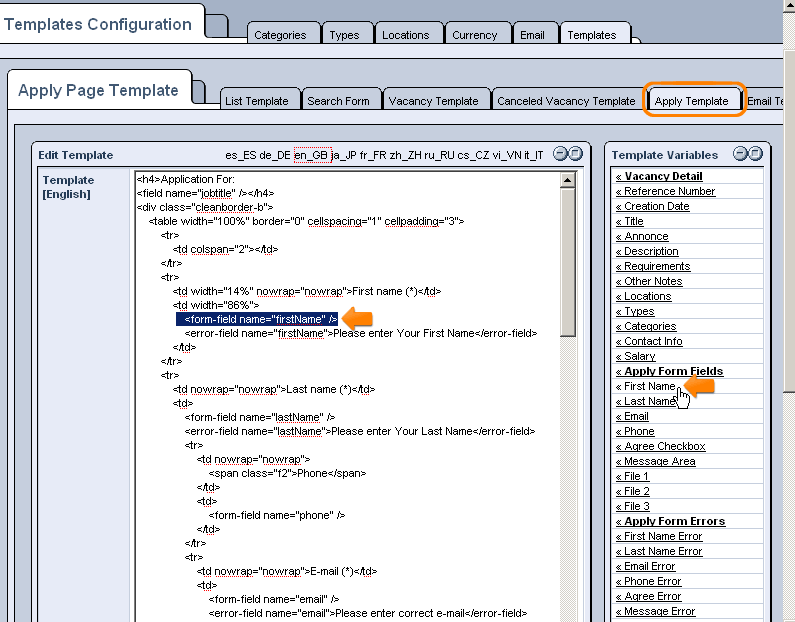
Task: Collapse the Edit Template panel with the minus icon
Action: tap(560, 154)
